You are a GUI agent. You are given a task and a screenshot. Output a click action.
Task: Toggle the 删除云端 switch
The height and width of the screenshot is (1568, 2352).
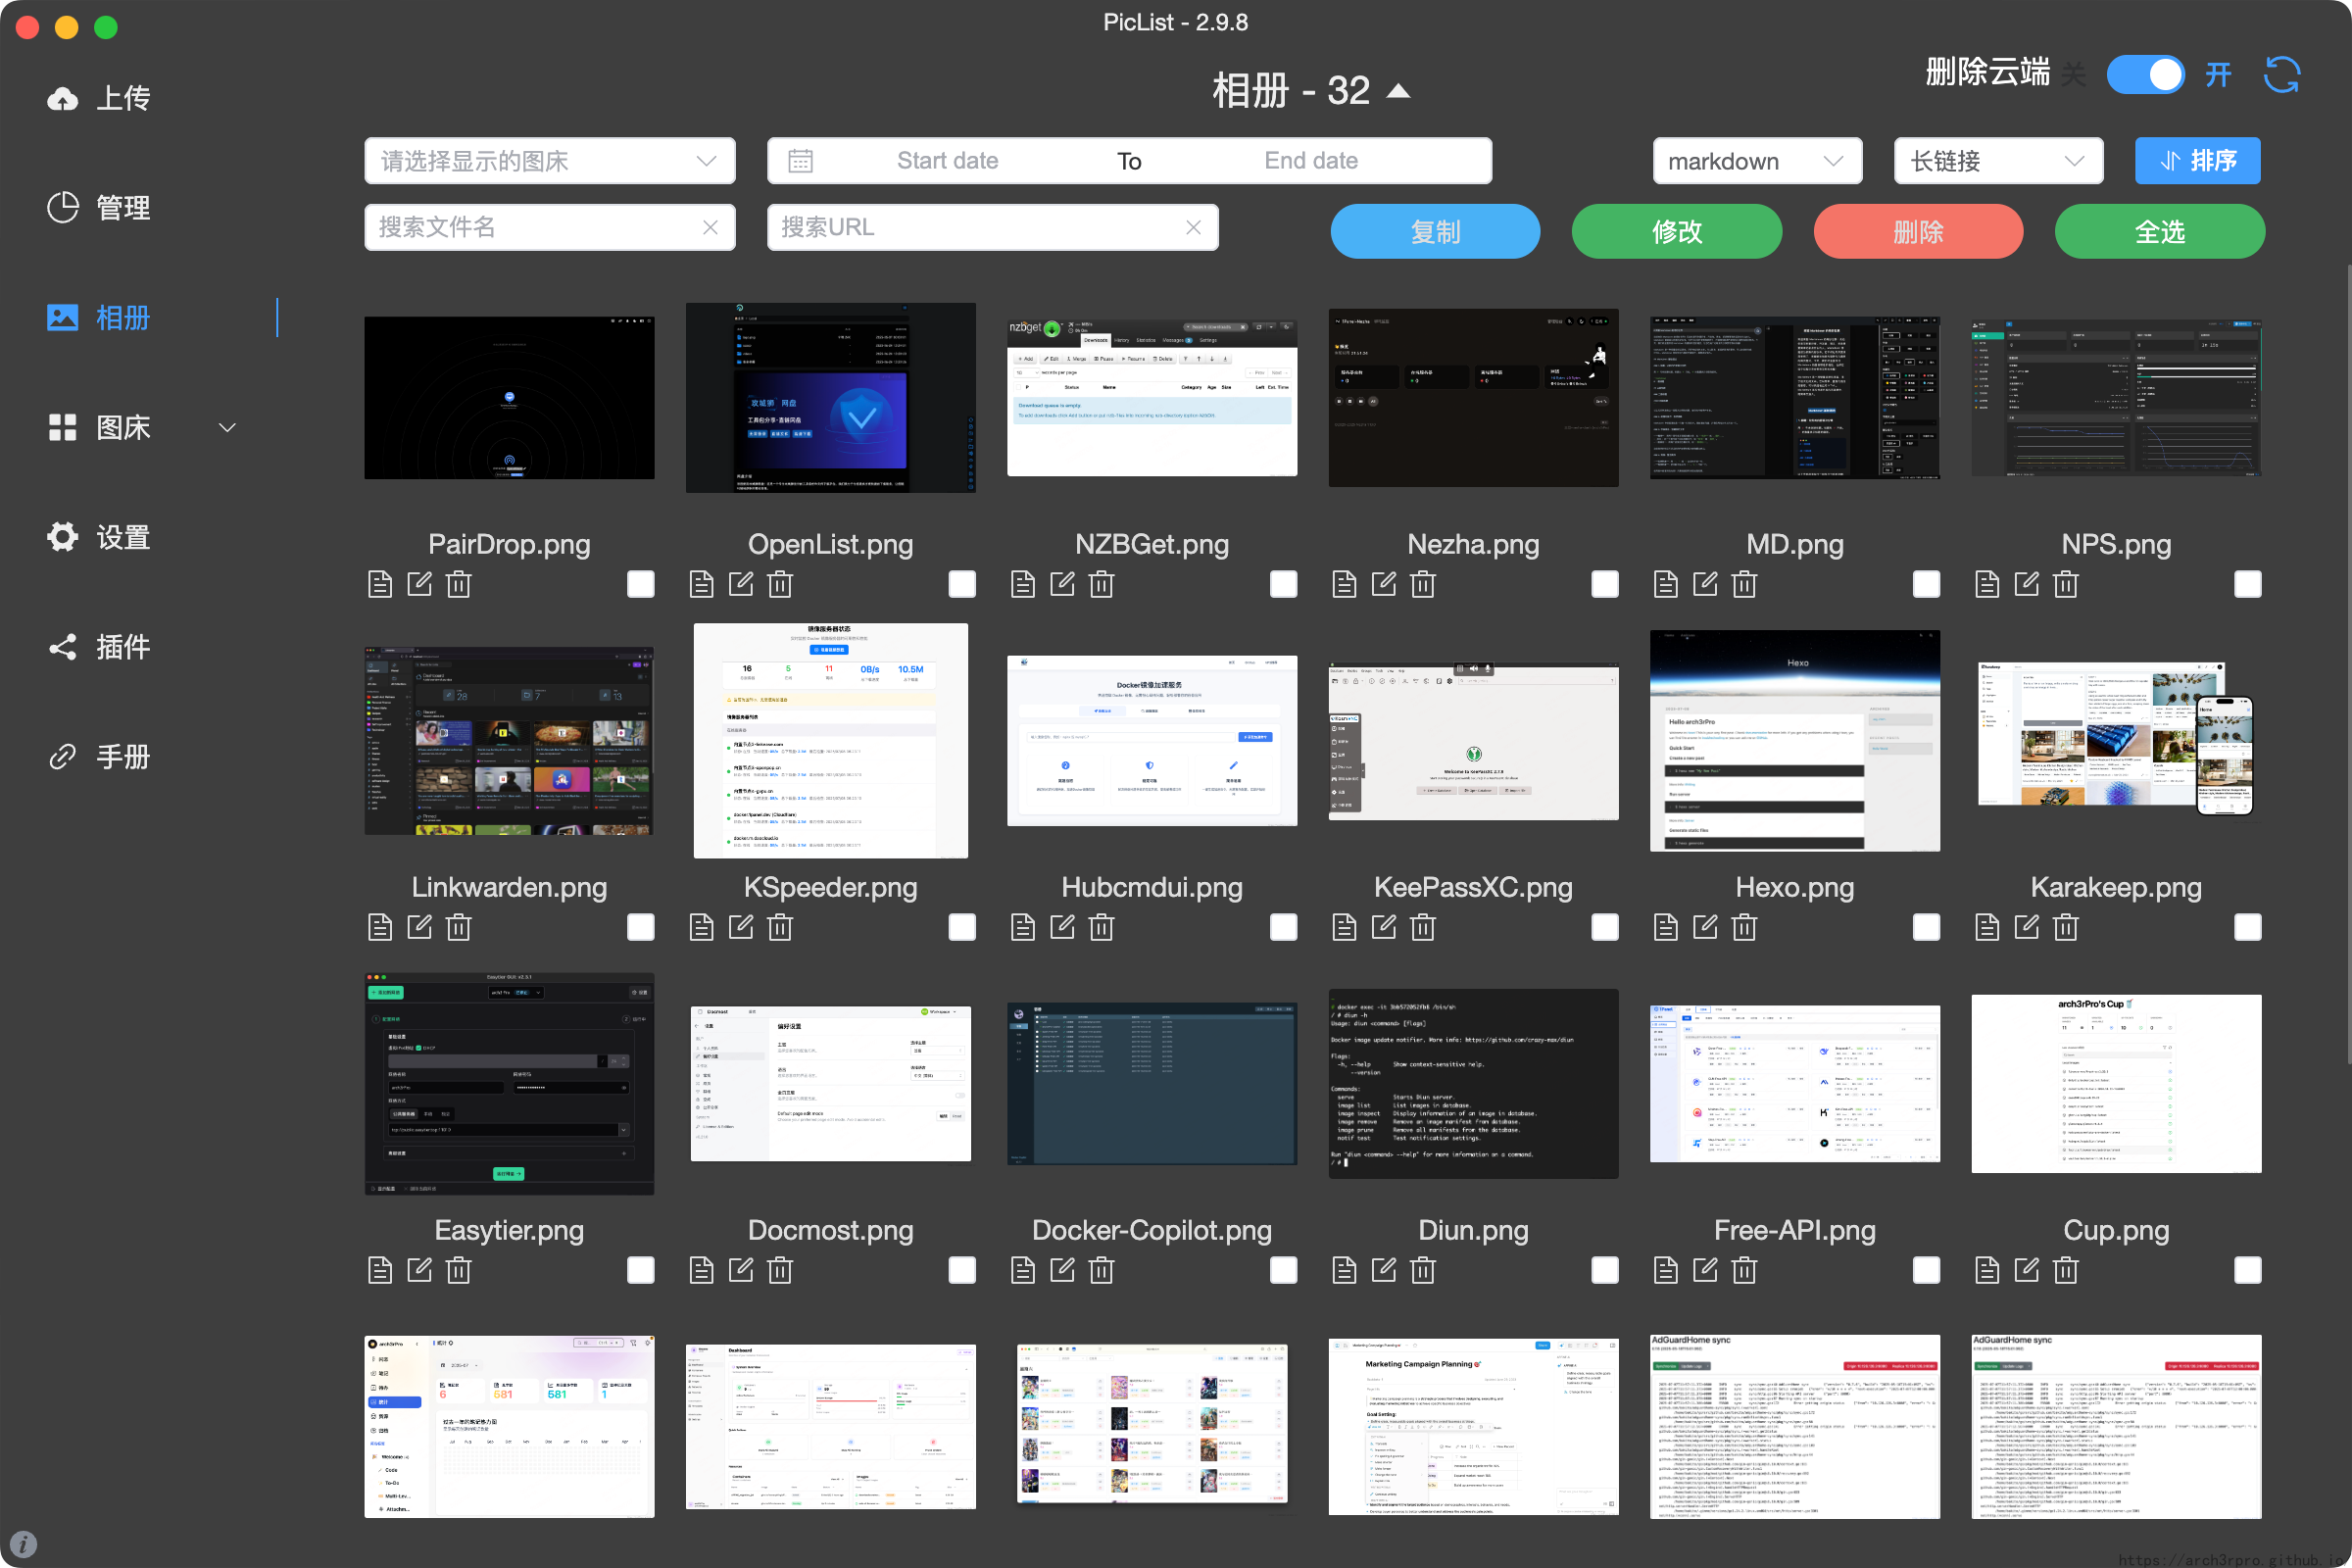click(x=2145, y=75)
